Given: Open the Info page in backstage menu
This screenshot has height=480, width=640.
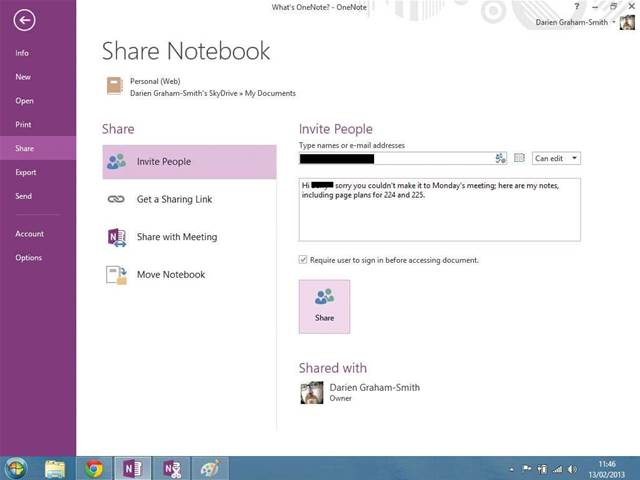Looking at the screenshot, I should (22, 53).
